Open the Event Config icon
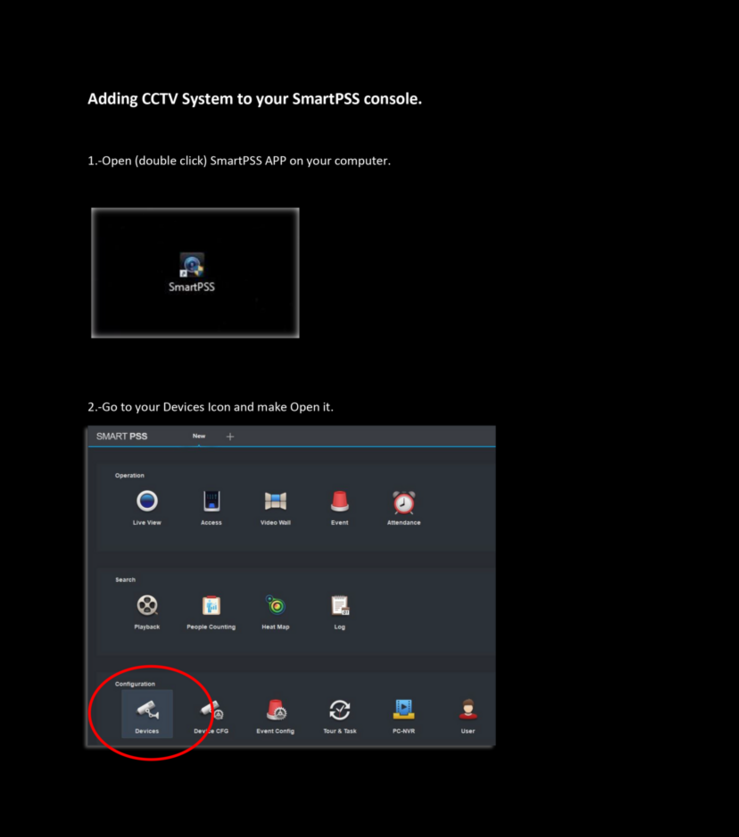 coord(276,710)
